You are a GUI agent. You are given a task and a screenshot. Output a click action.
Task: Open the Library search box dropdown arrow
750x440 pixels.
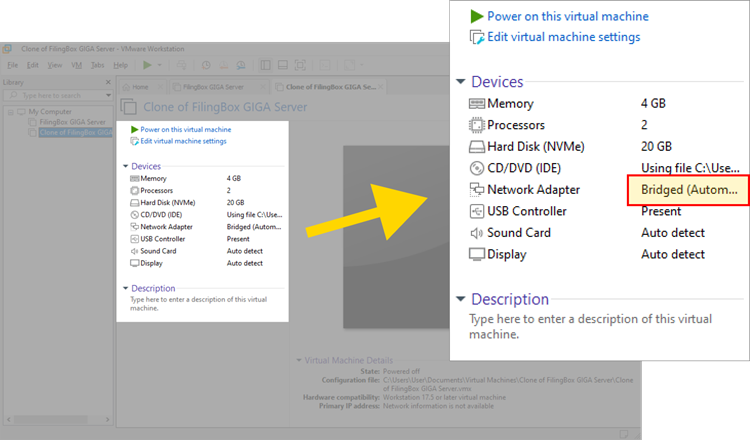click(108, 97)
